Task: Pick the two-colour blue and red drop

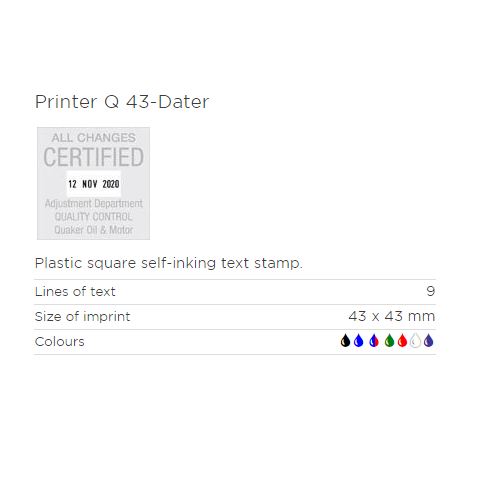Action: [374, 341]
